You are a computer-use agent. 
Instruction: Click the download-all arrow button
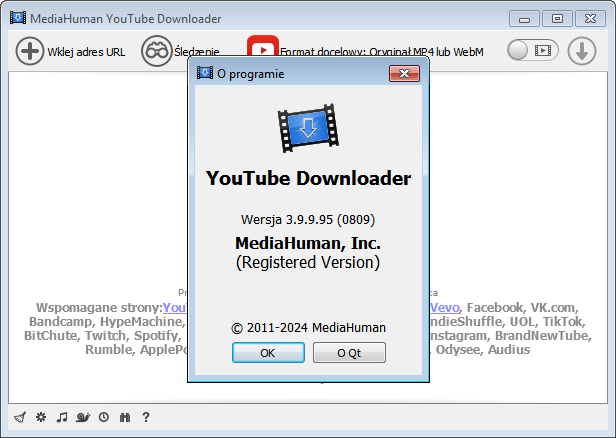[582, 51]
